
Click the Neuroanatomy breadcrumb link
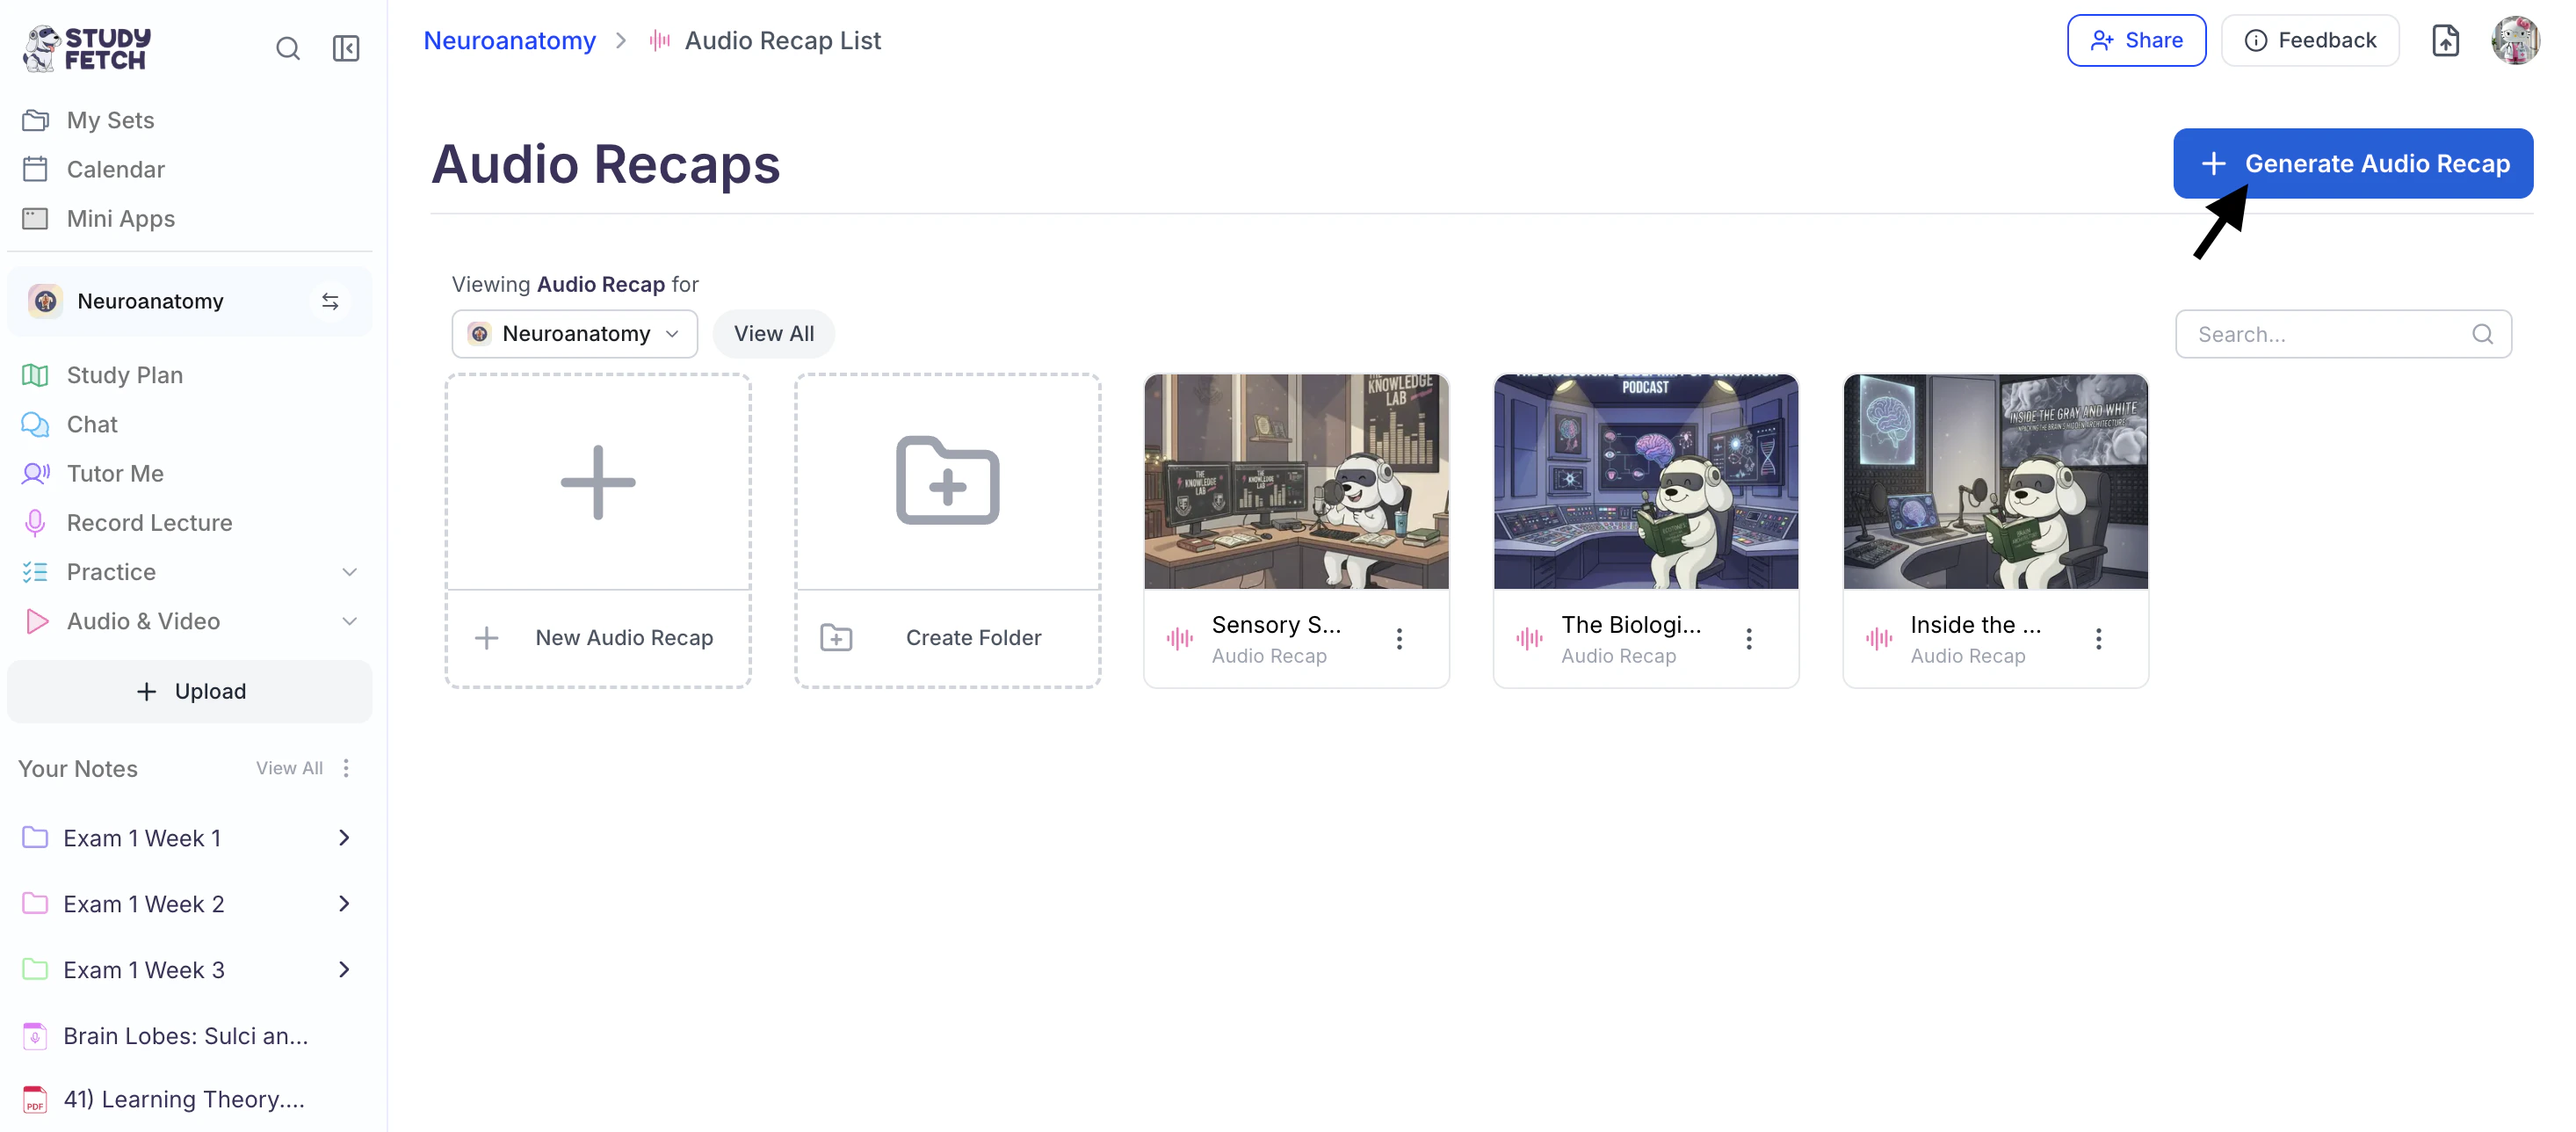pyautogui.click(x=509, y=41)
